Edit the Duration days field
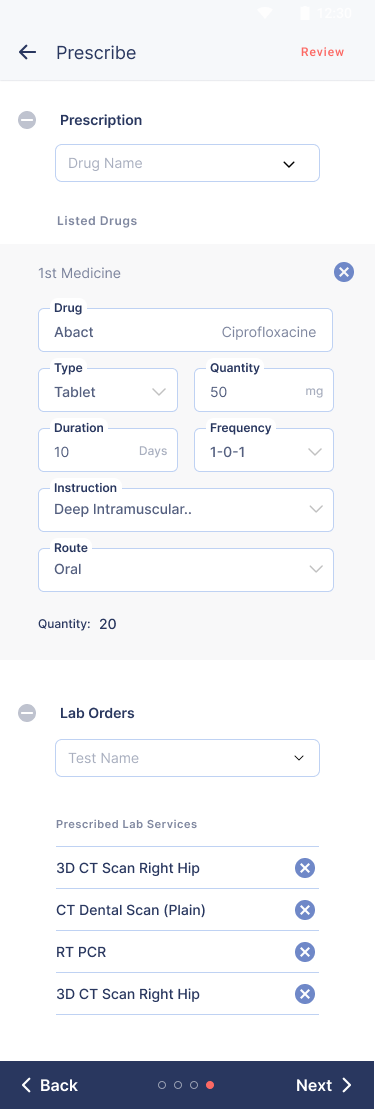 [x=108, y=451]
